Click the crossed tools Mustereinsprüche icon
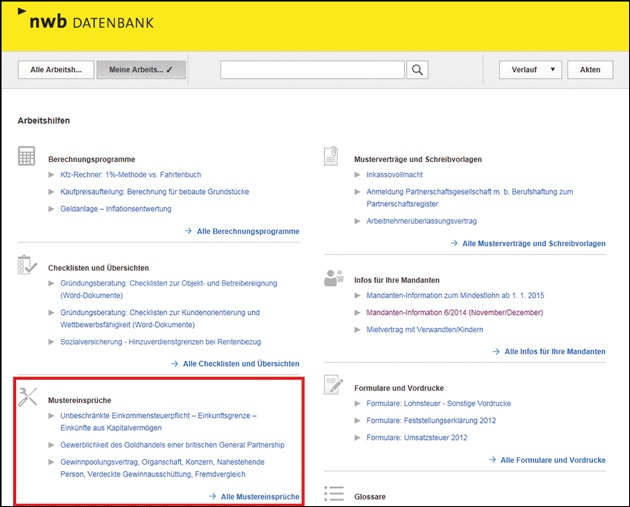 click(x=27, y=397)
